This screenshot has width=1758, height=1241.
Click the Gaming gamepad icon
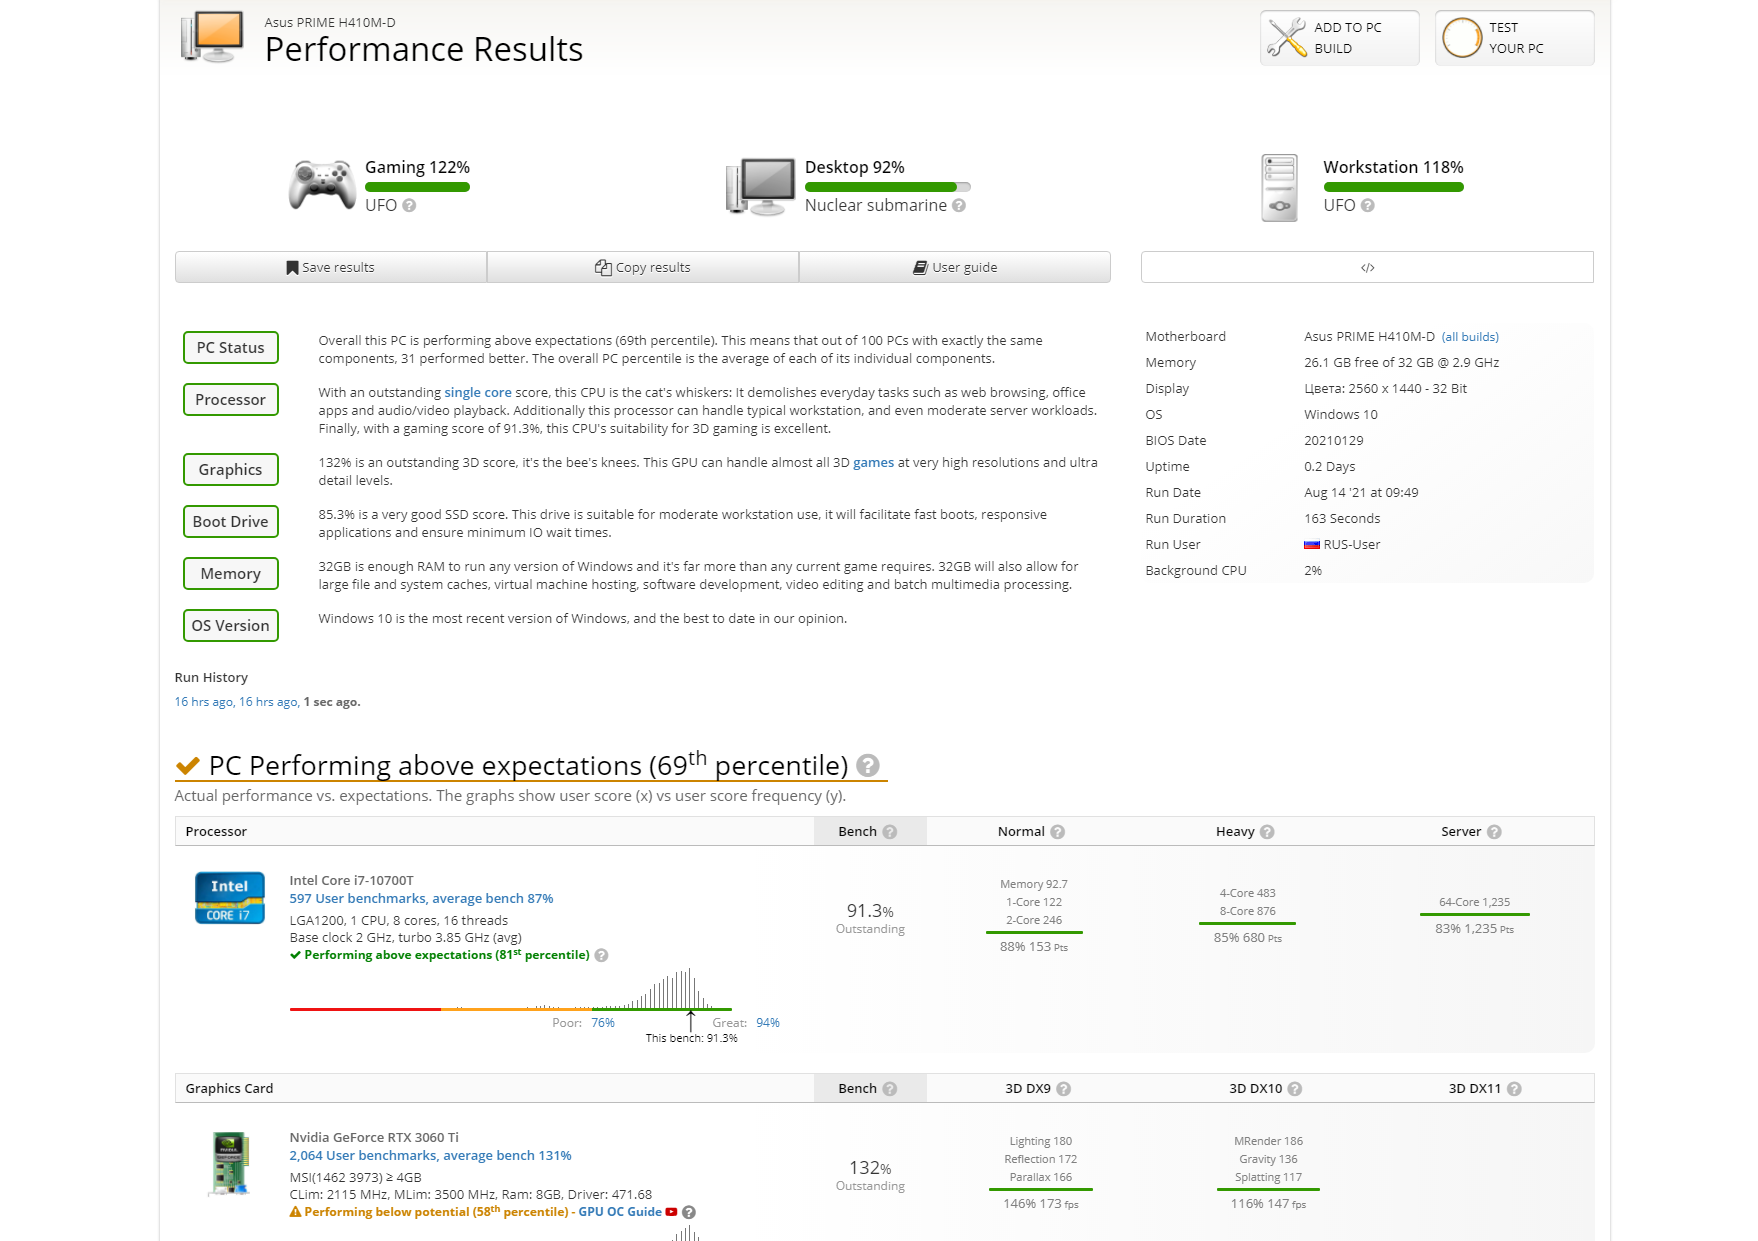(x=322, y=185)
